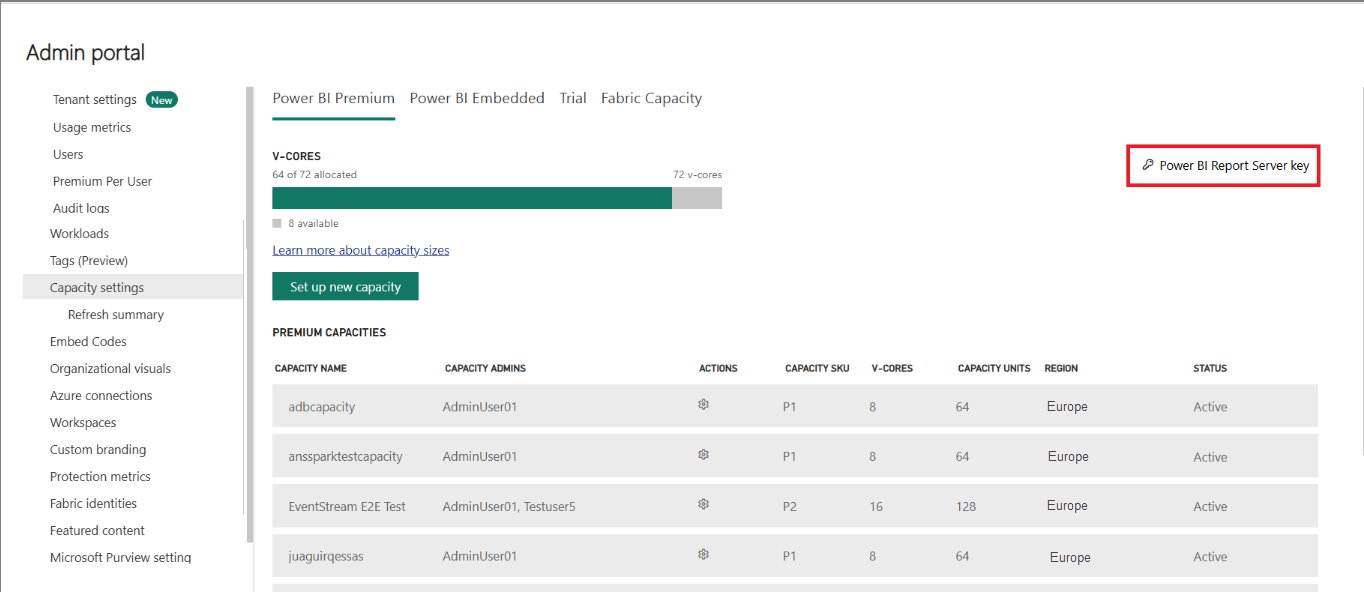Screen dimensions: 1364x592
Task: Click the STATUS column header
Action: [x=1210, y=368]
